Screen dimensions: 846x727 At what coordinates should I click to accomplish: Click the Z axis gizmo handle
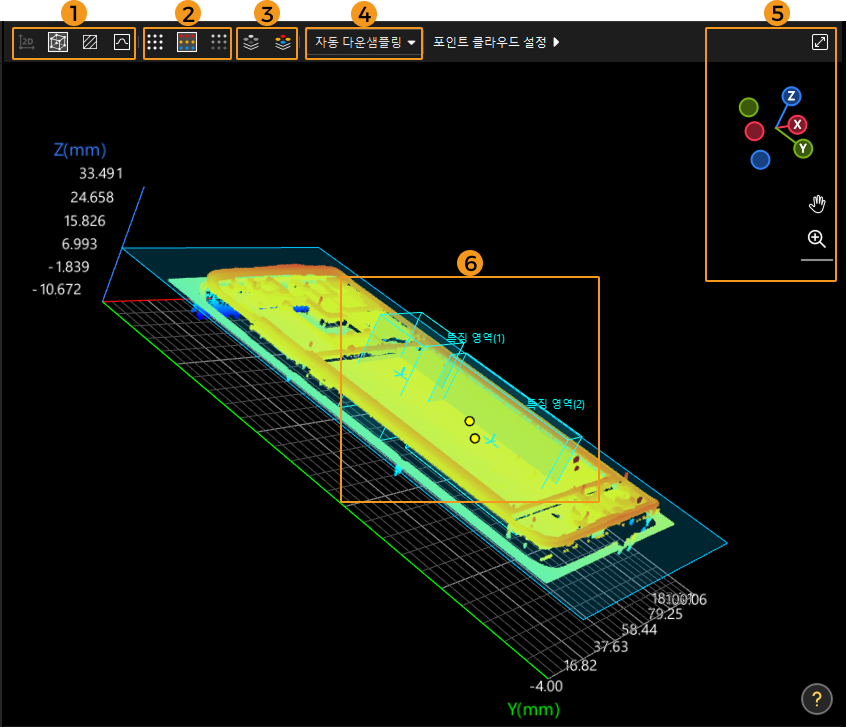[x=791, y=96]
